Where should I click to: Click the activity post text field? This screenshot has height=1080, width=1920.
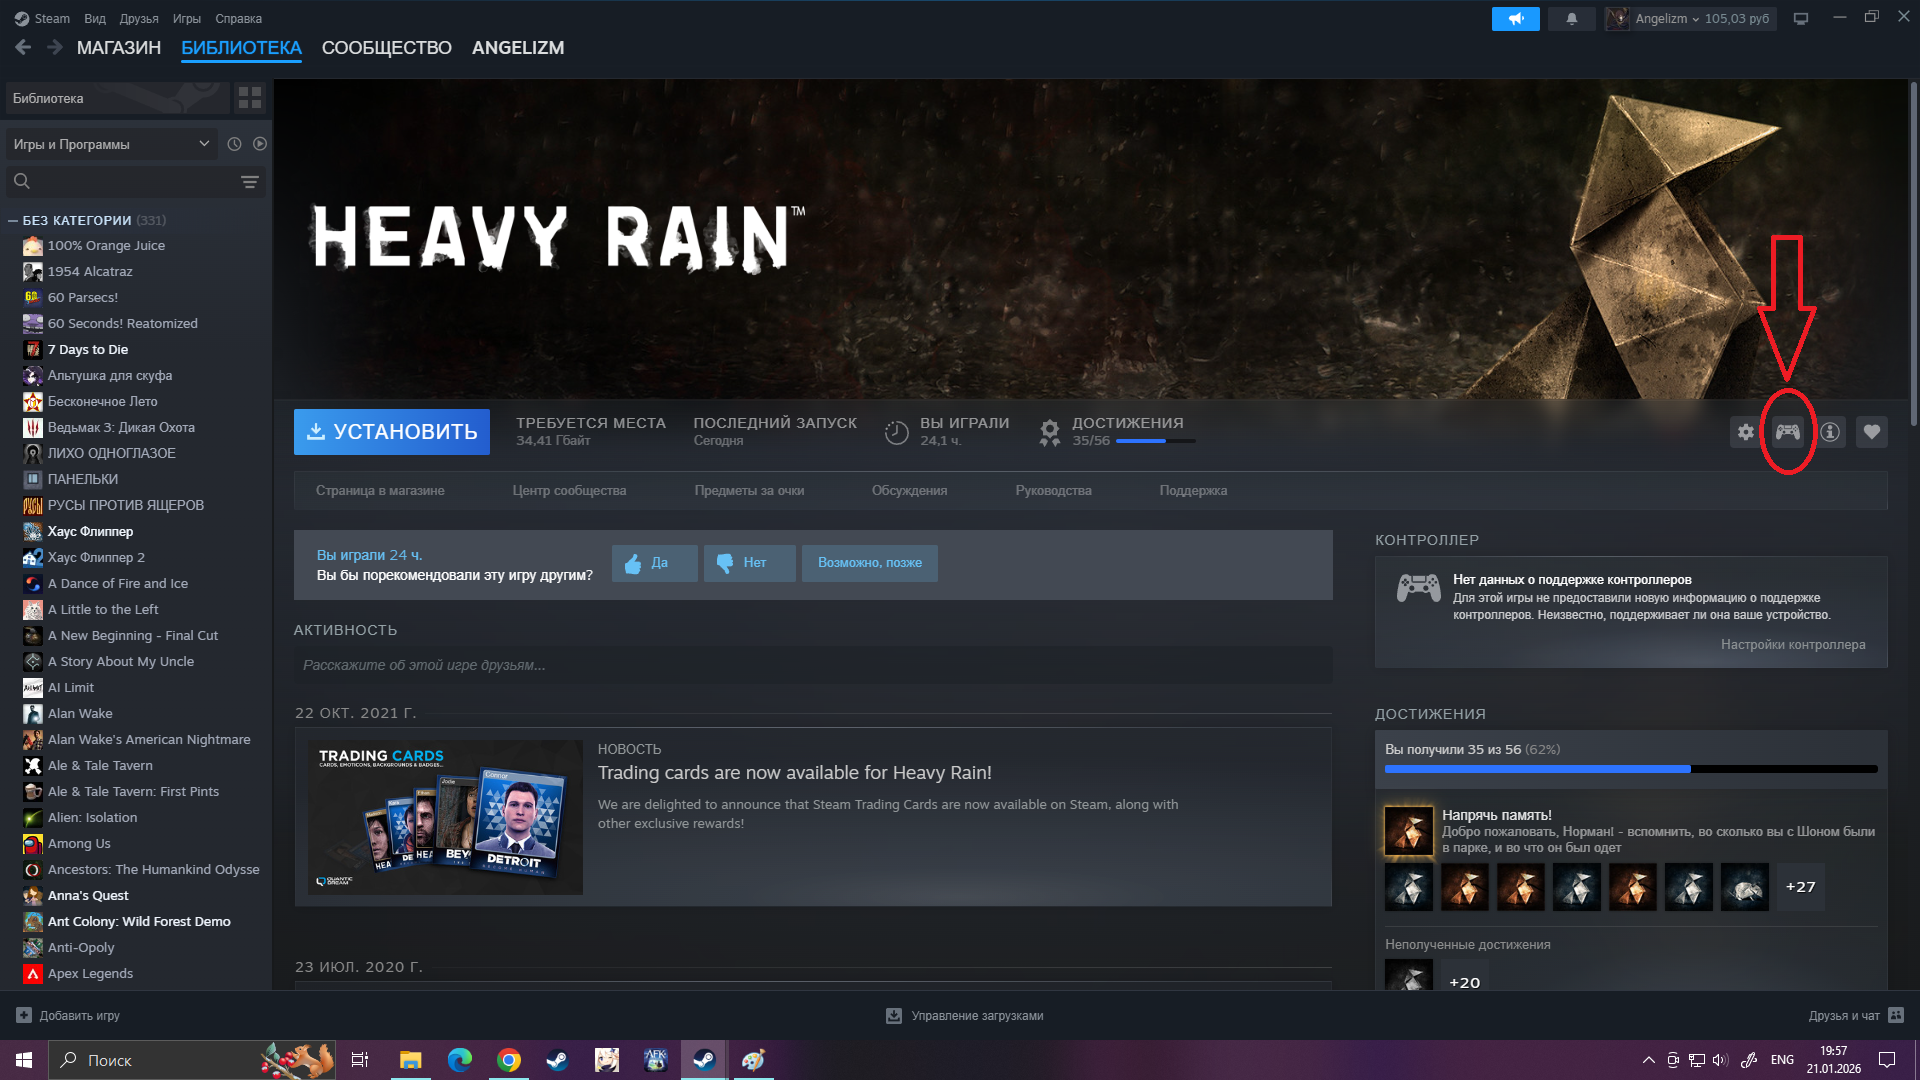click(812, 665)
